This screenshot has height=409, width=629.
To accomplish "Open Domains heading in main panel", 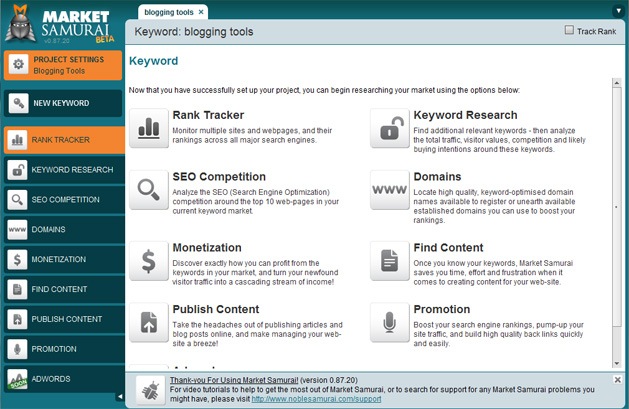I will [x=437, y=177].
